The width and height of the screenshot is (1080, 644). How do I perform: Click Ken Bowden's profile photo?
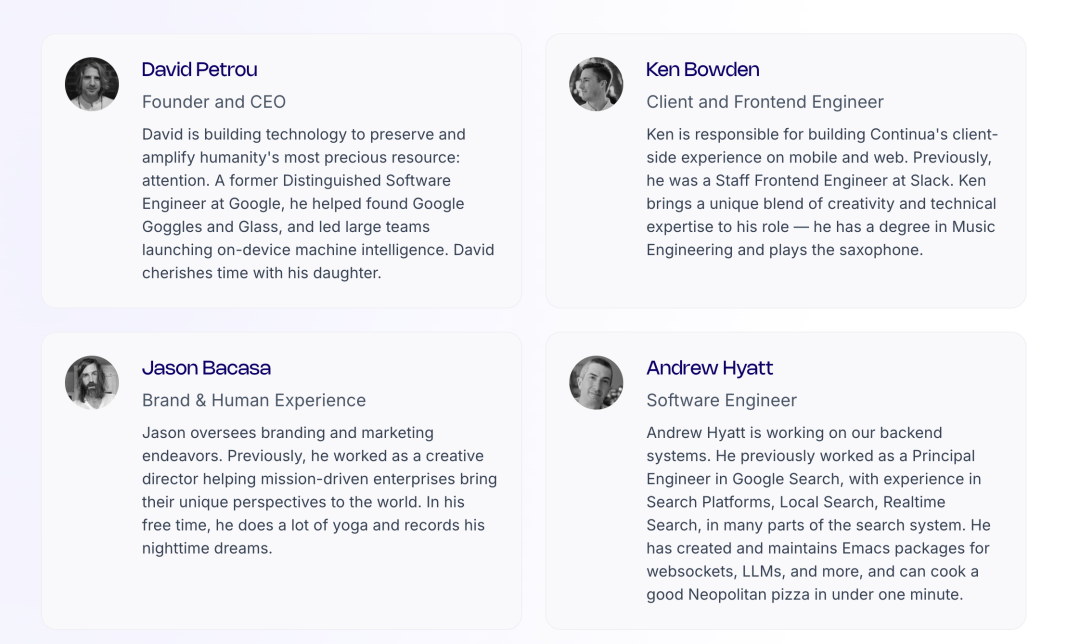[x=596, y=84]
